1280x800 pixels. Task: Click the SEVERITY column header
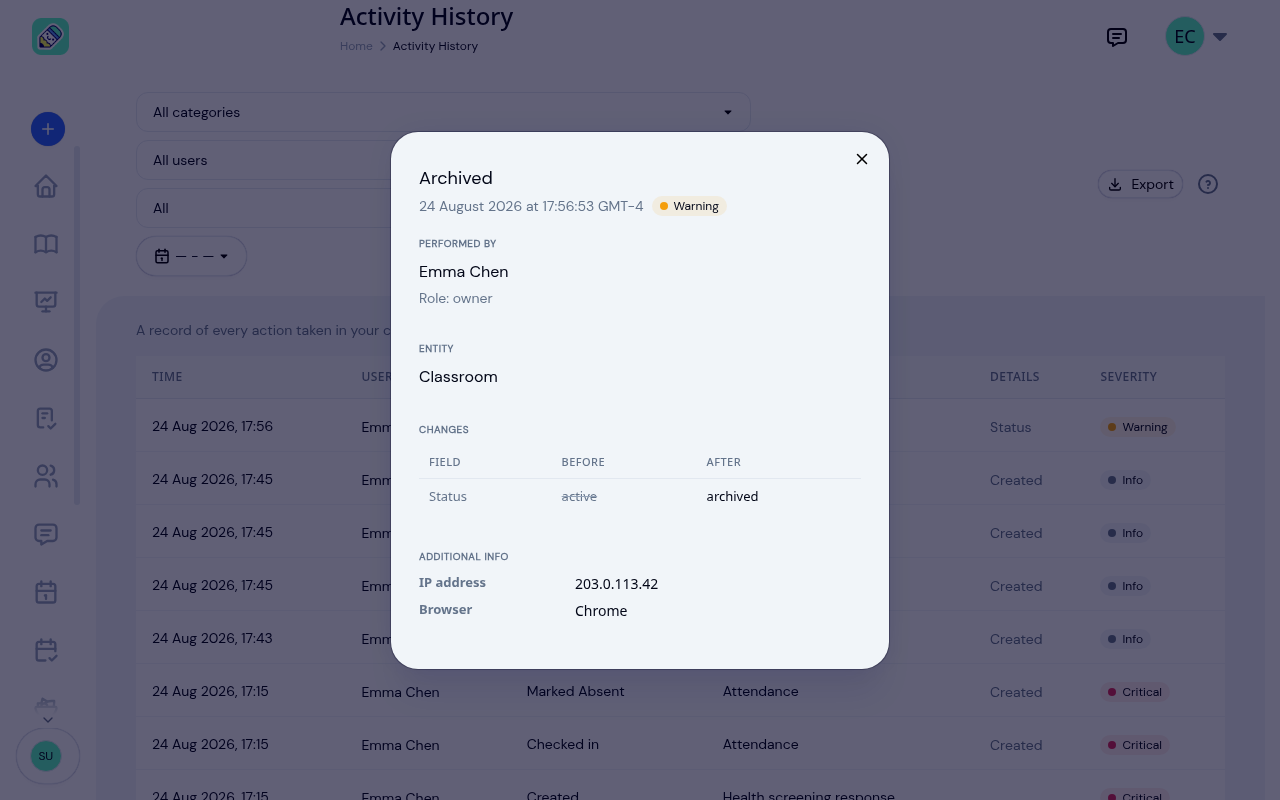(x=1128, y=377)
